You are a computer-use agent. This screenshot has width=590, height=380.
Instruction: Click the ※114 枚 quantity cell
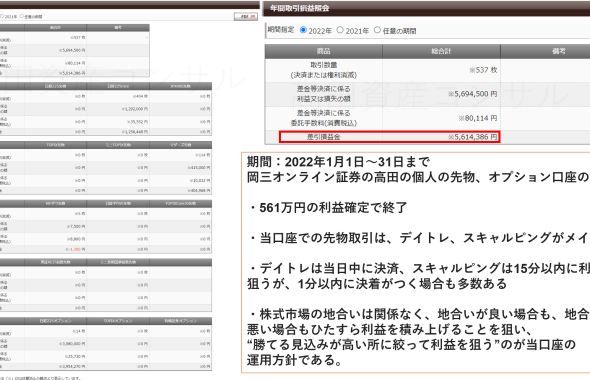tap(203, 155)
